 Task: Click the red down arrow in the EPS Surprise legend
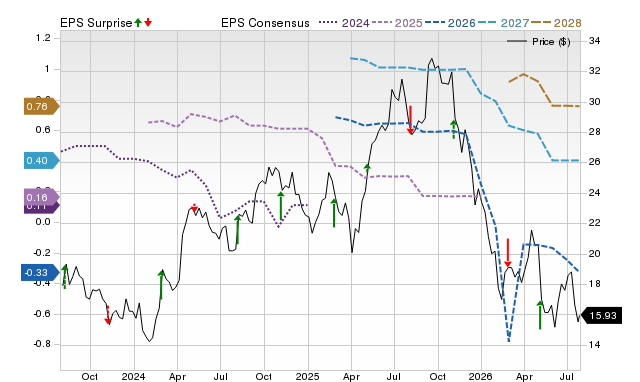pyautogui.click(x=148, y=22)
